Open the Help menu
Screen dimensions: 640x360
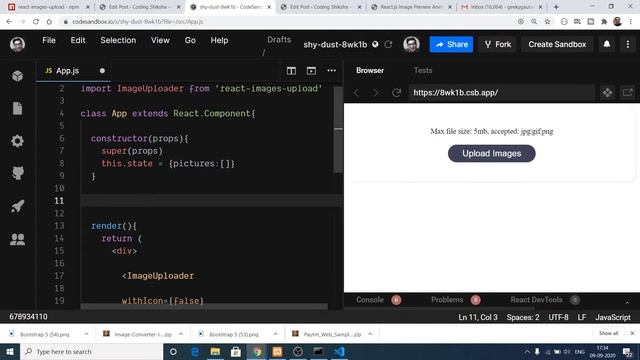pyautogui.click(x=219, y=40)
